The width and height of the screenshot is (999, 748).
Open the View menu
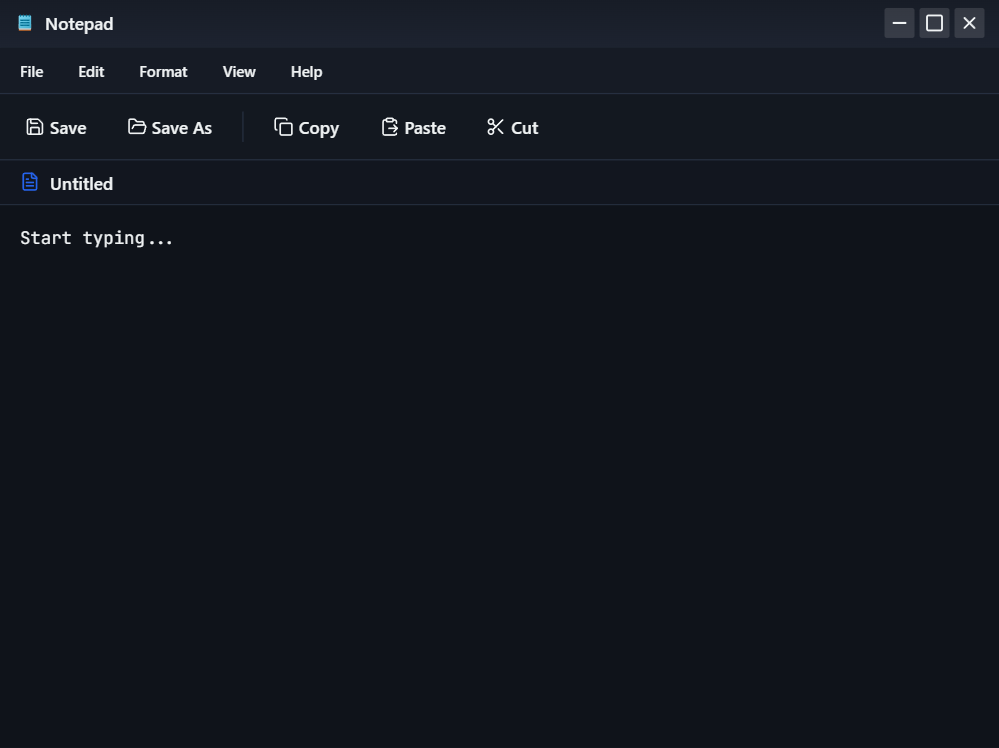[239, 71]
